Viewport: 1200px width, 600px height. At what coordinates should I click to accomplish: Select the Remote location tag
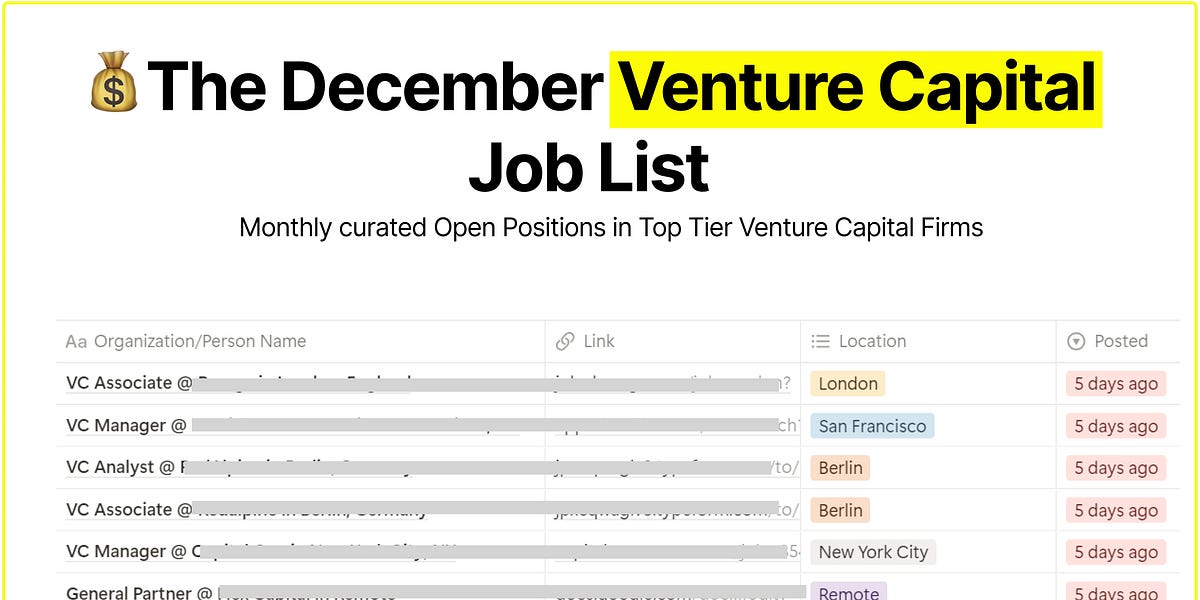click(x=849, y=593)
